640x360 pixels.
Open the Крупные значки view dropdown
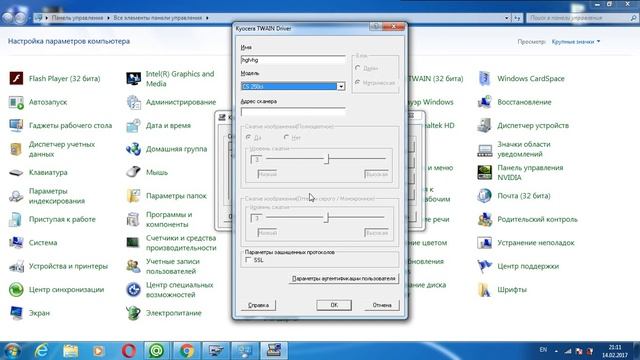pos(576,42)
